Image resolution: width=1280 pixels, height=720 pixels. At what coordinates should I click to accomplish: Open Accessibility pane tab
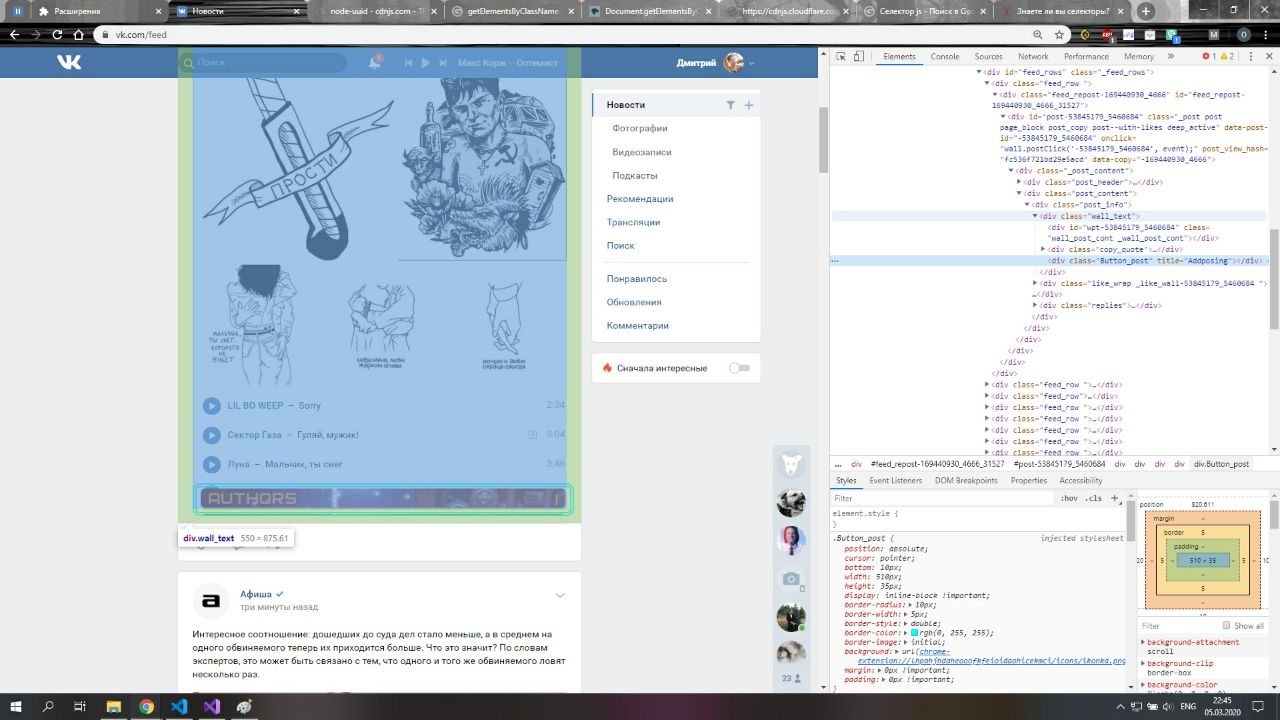(1081, 481)
